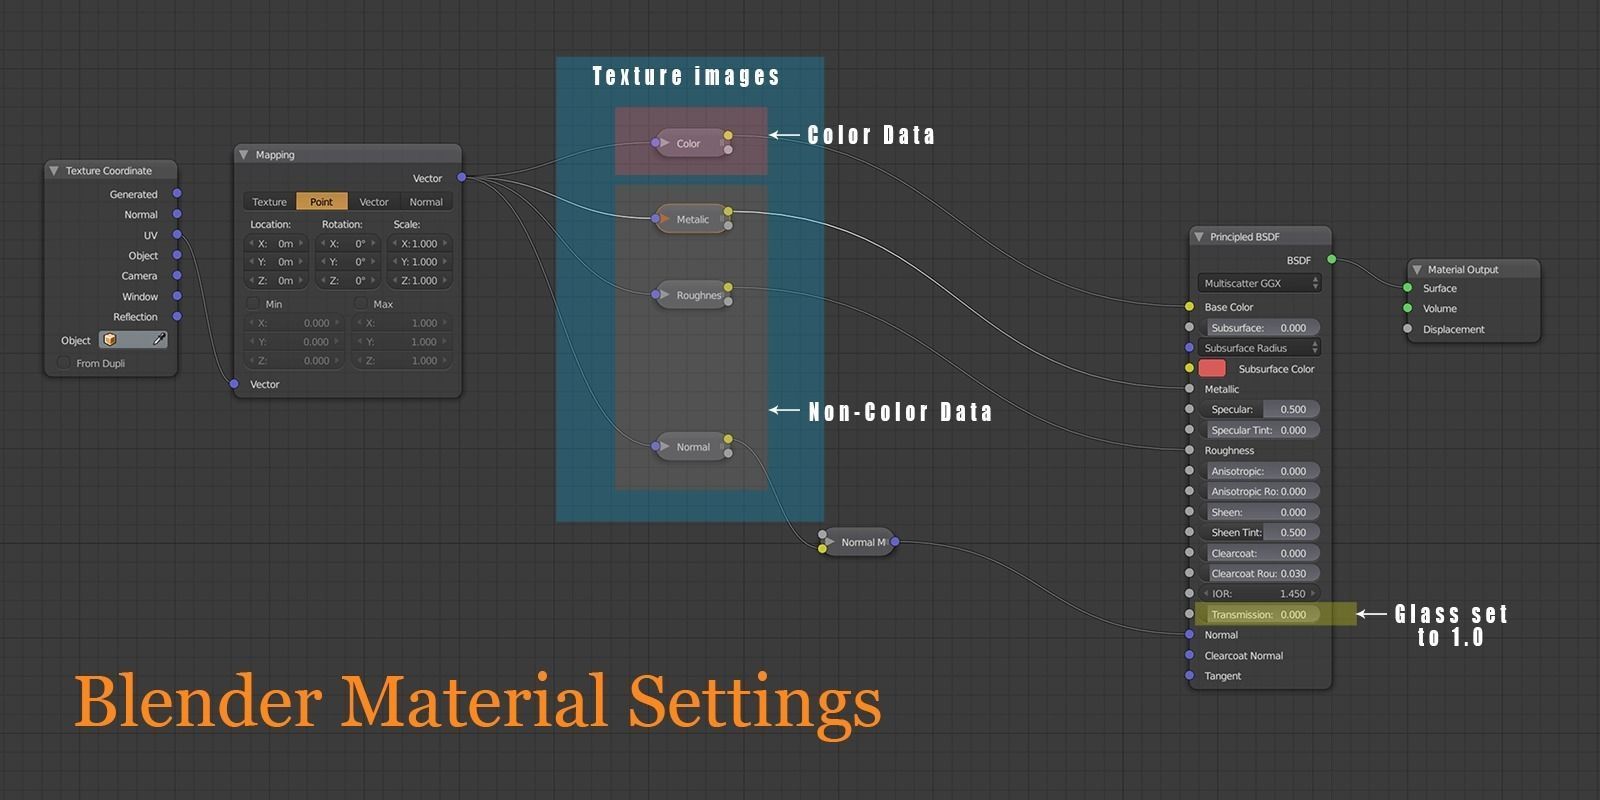Click the Object field cube icon

pos(110,340)
